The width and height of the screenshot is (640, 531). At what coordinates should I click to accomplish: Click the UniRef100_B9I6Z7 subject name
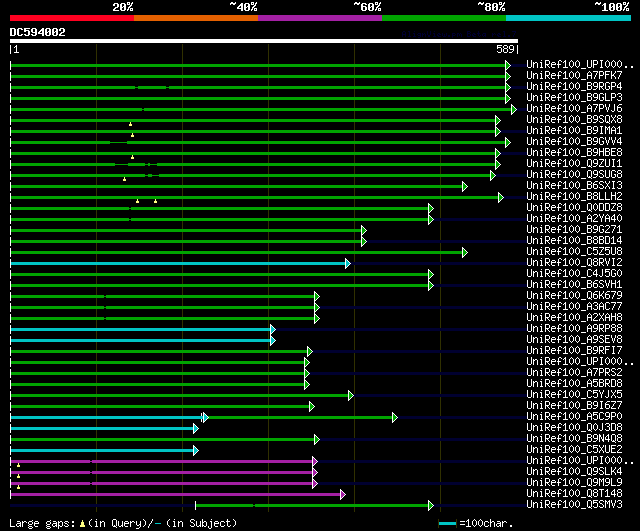[574, 406]
